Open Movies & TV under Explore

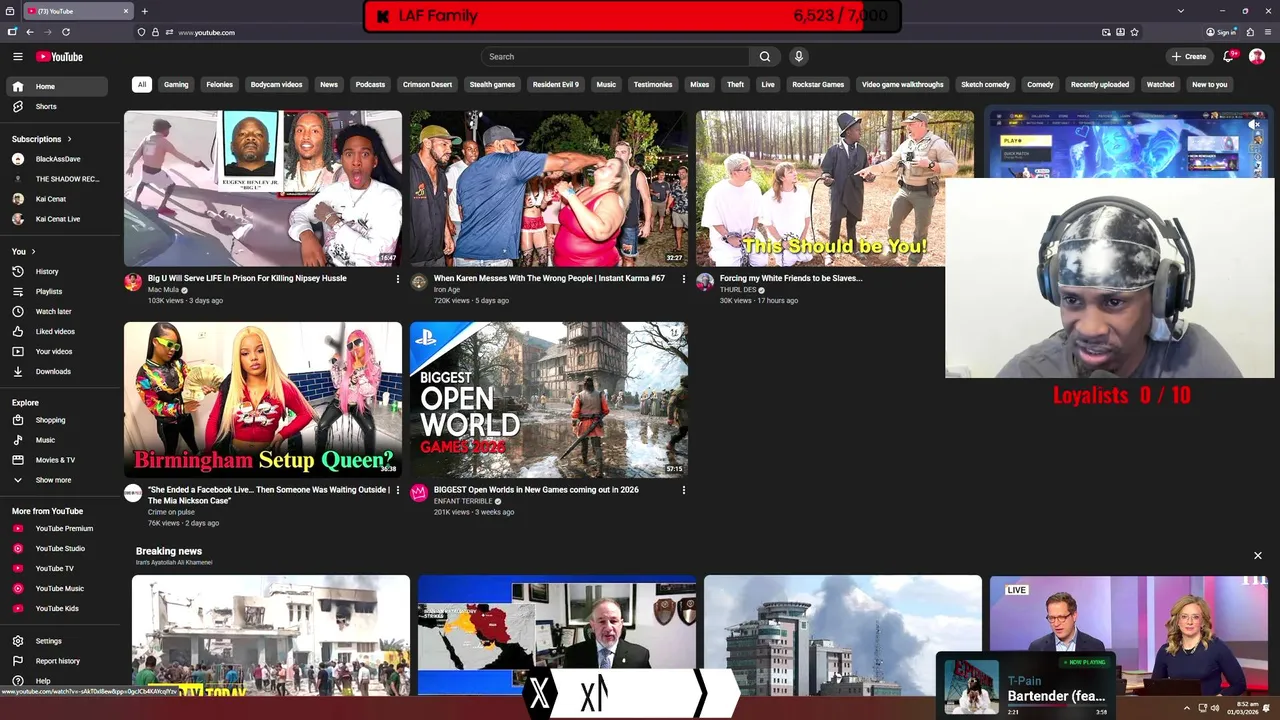point(56,460)
